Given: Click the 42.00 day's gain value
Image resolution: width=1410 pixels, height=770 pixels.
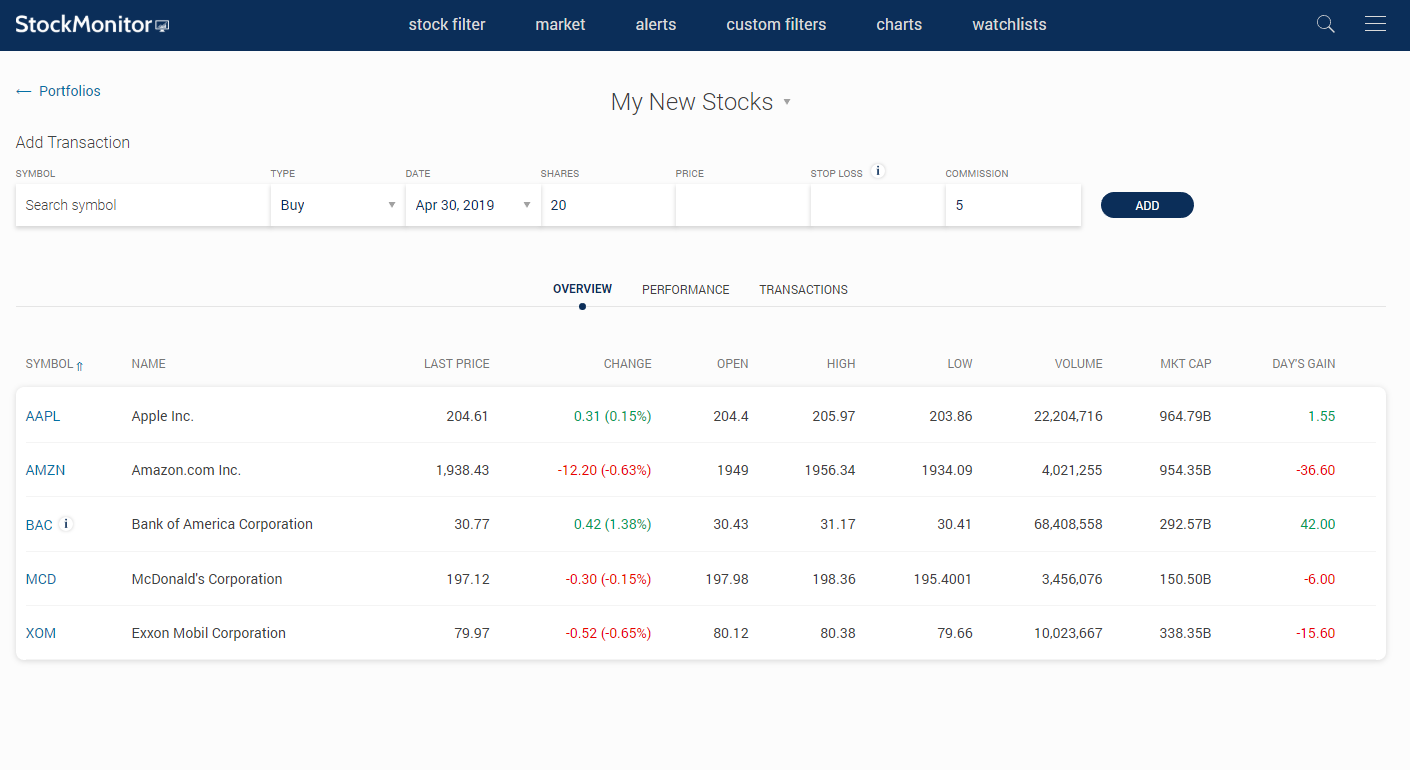Looking at the screenshot, I should pos(1318,524).
